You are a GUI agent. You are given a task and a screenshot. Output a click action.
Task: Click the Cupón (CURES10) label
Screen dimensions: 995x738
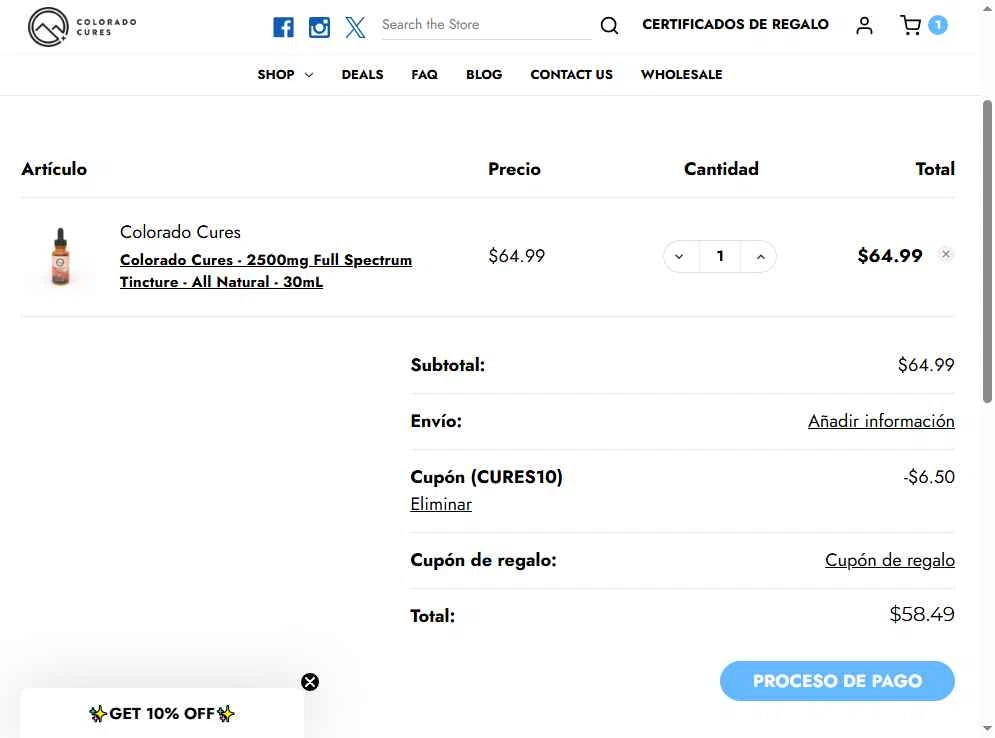pyautogui.click(x=486, y=477)
